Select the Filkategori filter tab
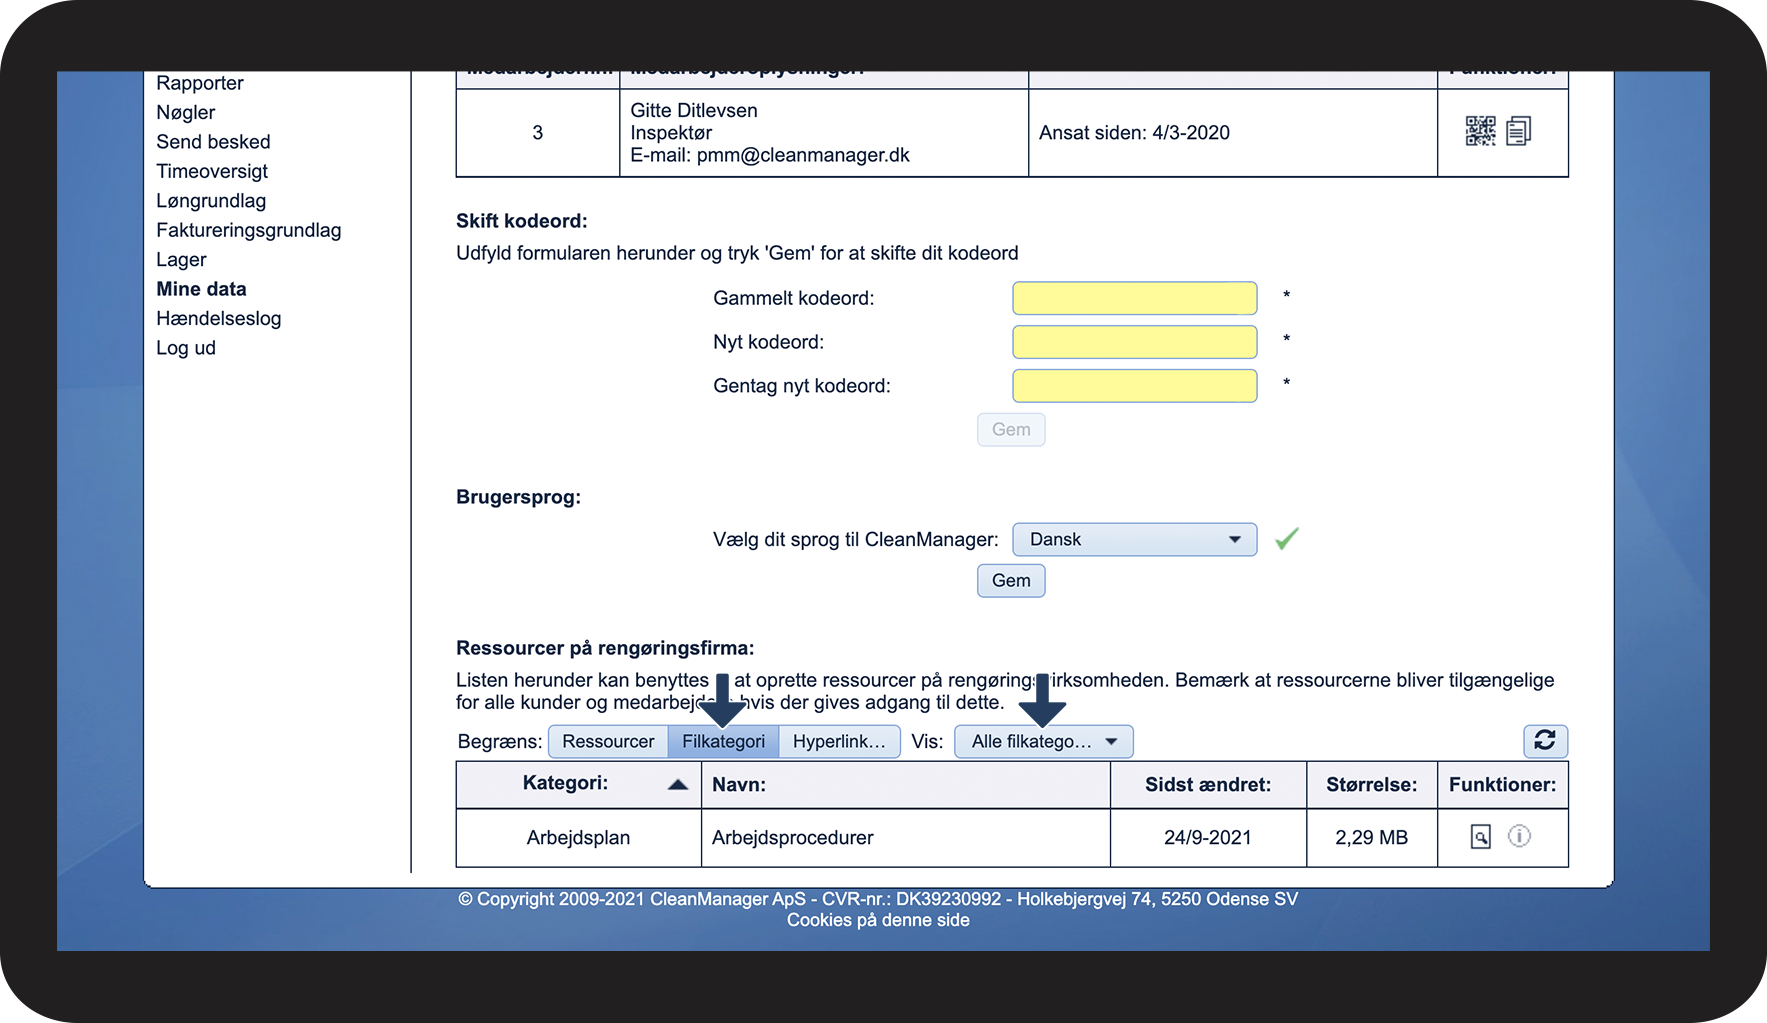Viewport: 1767px width, 1023px height. pyautogui.click(x=723, y=741)
